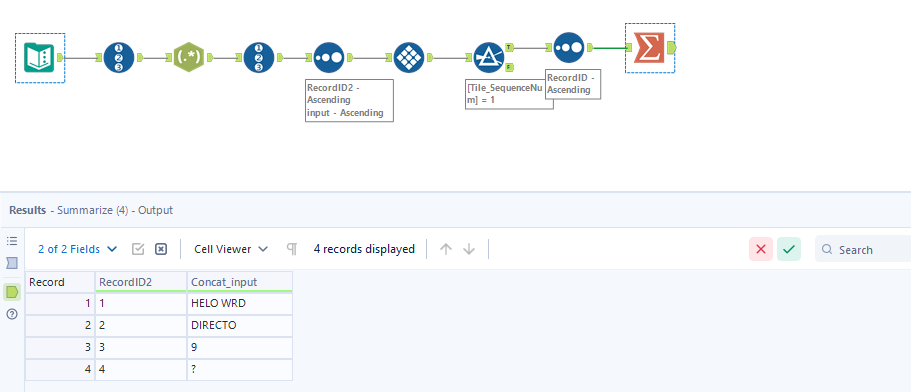Viewport: 911px width, 392px height.
Task: Select the Tile tool on canvas
Action: [x=409, y=57]
